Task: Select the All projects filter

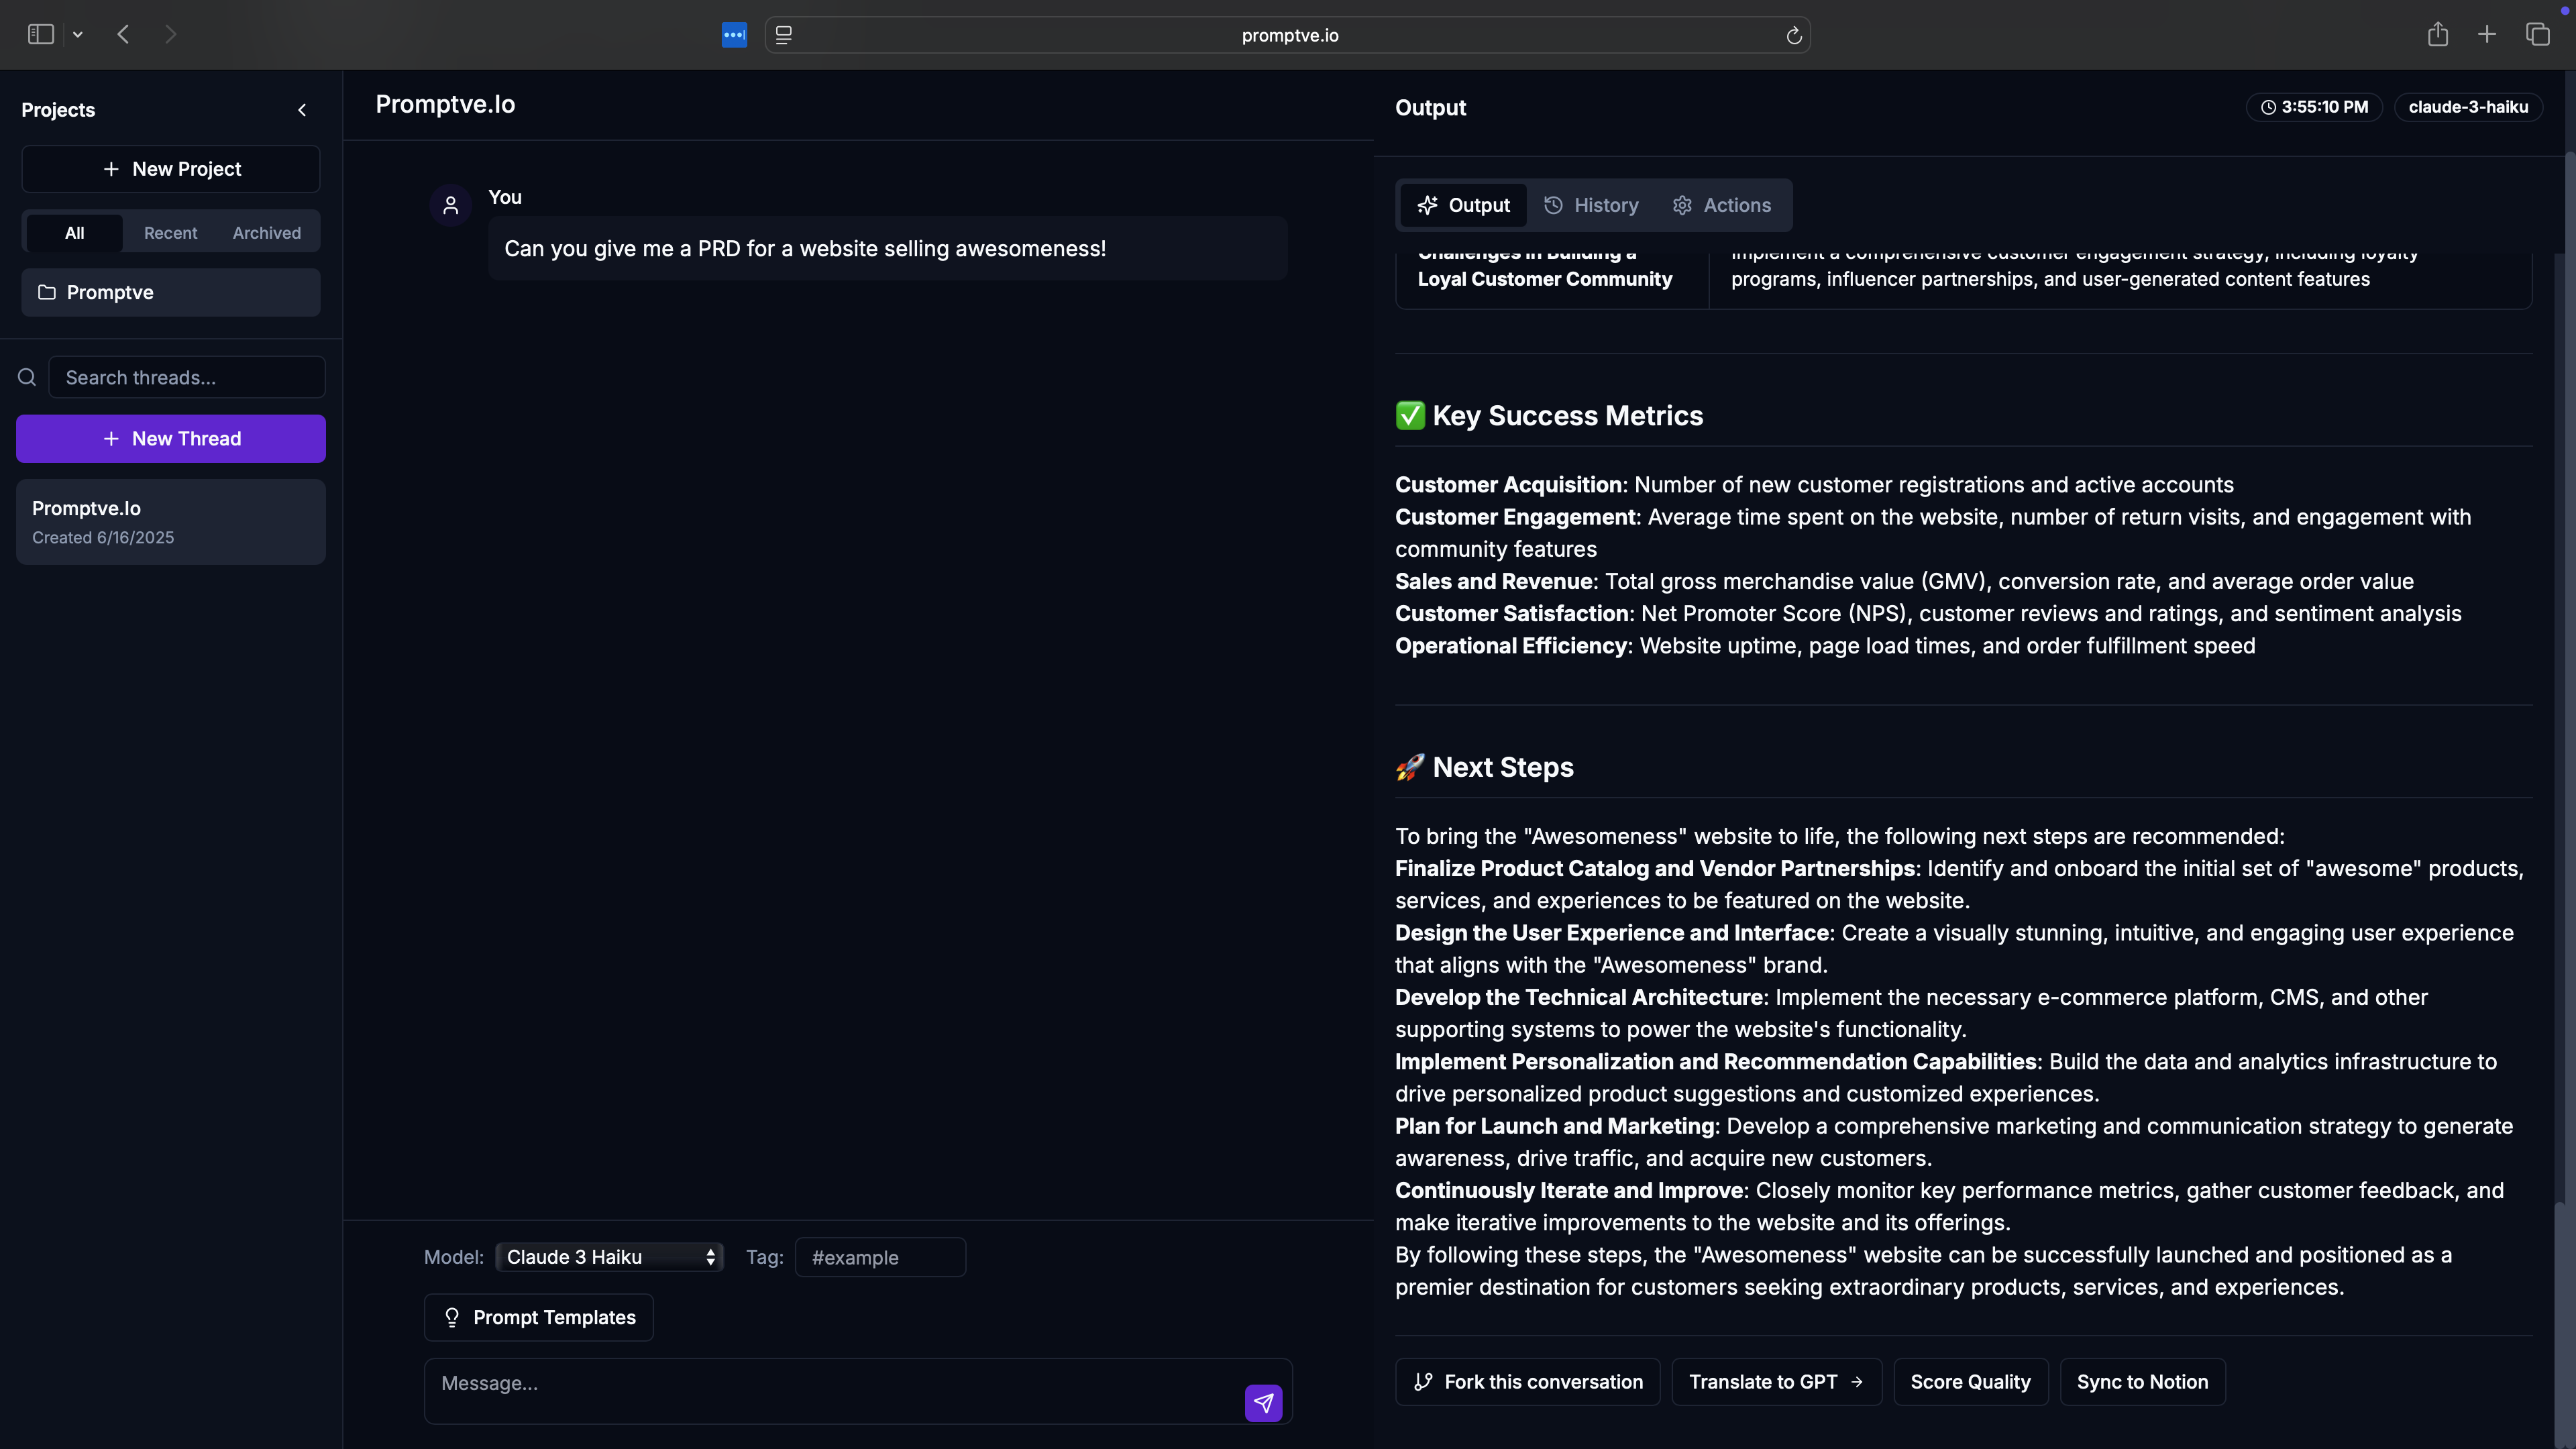Action: [75, 233]
